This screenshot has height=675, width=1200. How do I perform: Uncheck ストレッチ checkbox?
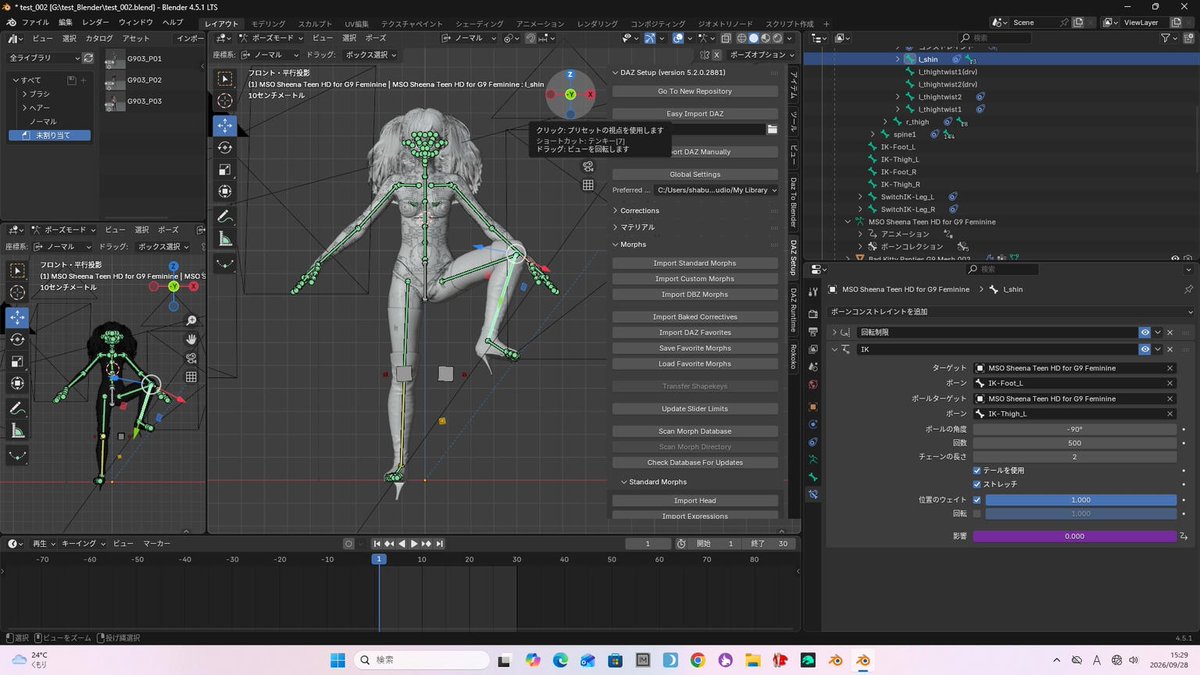click(977, 484)
